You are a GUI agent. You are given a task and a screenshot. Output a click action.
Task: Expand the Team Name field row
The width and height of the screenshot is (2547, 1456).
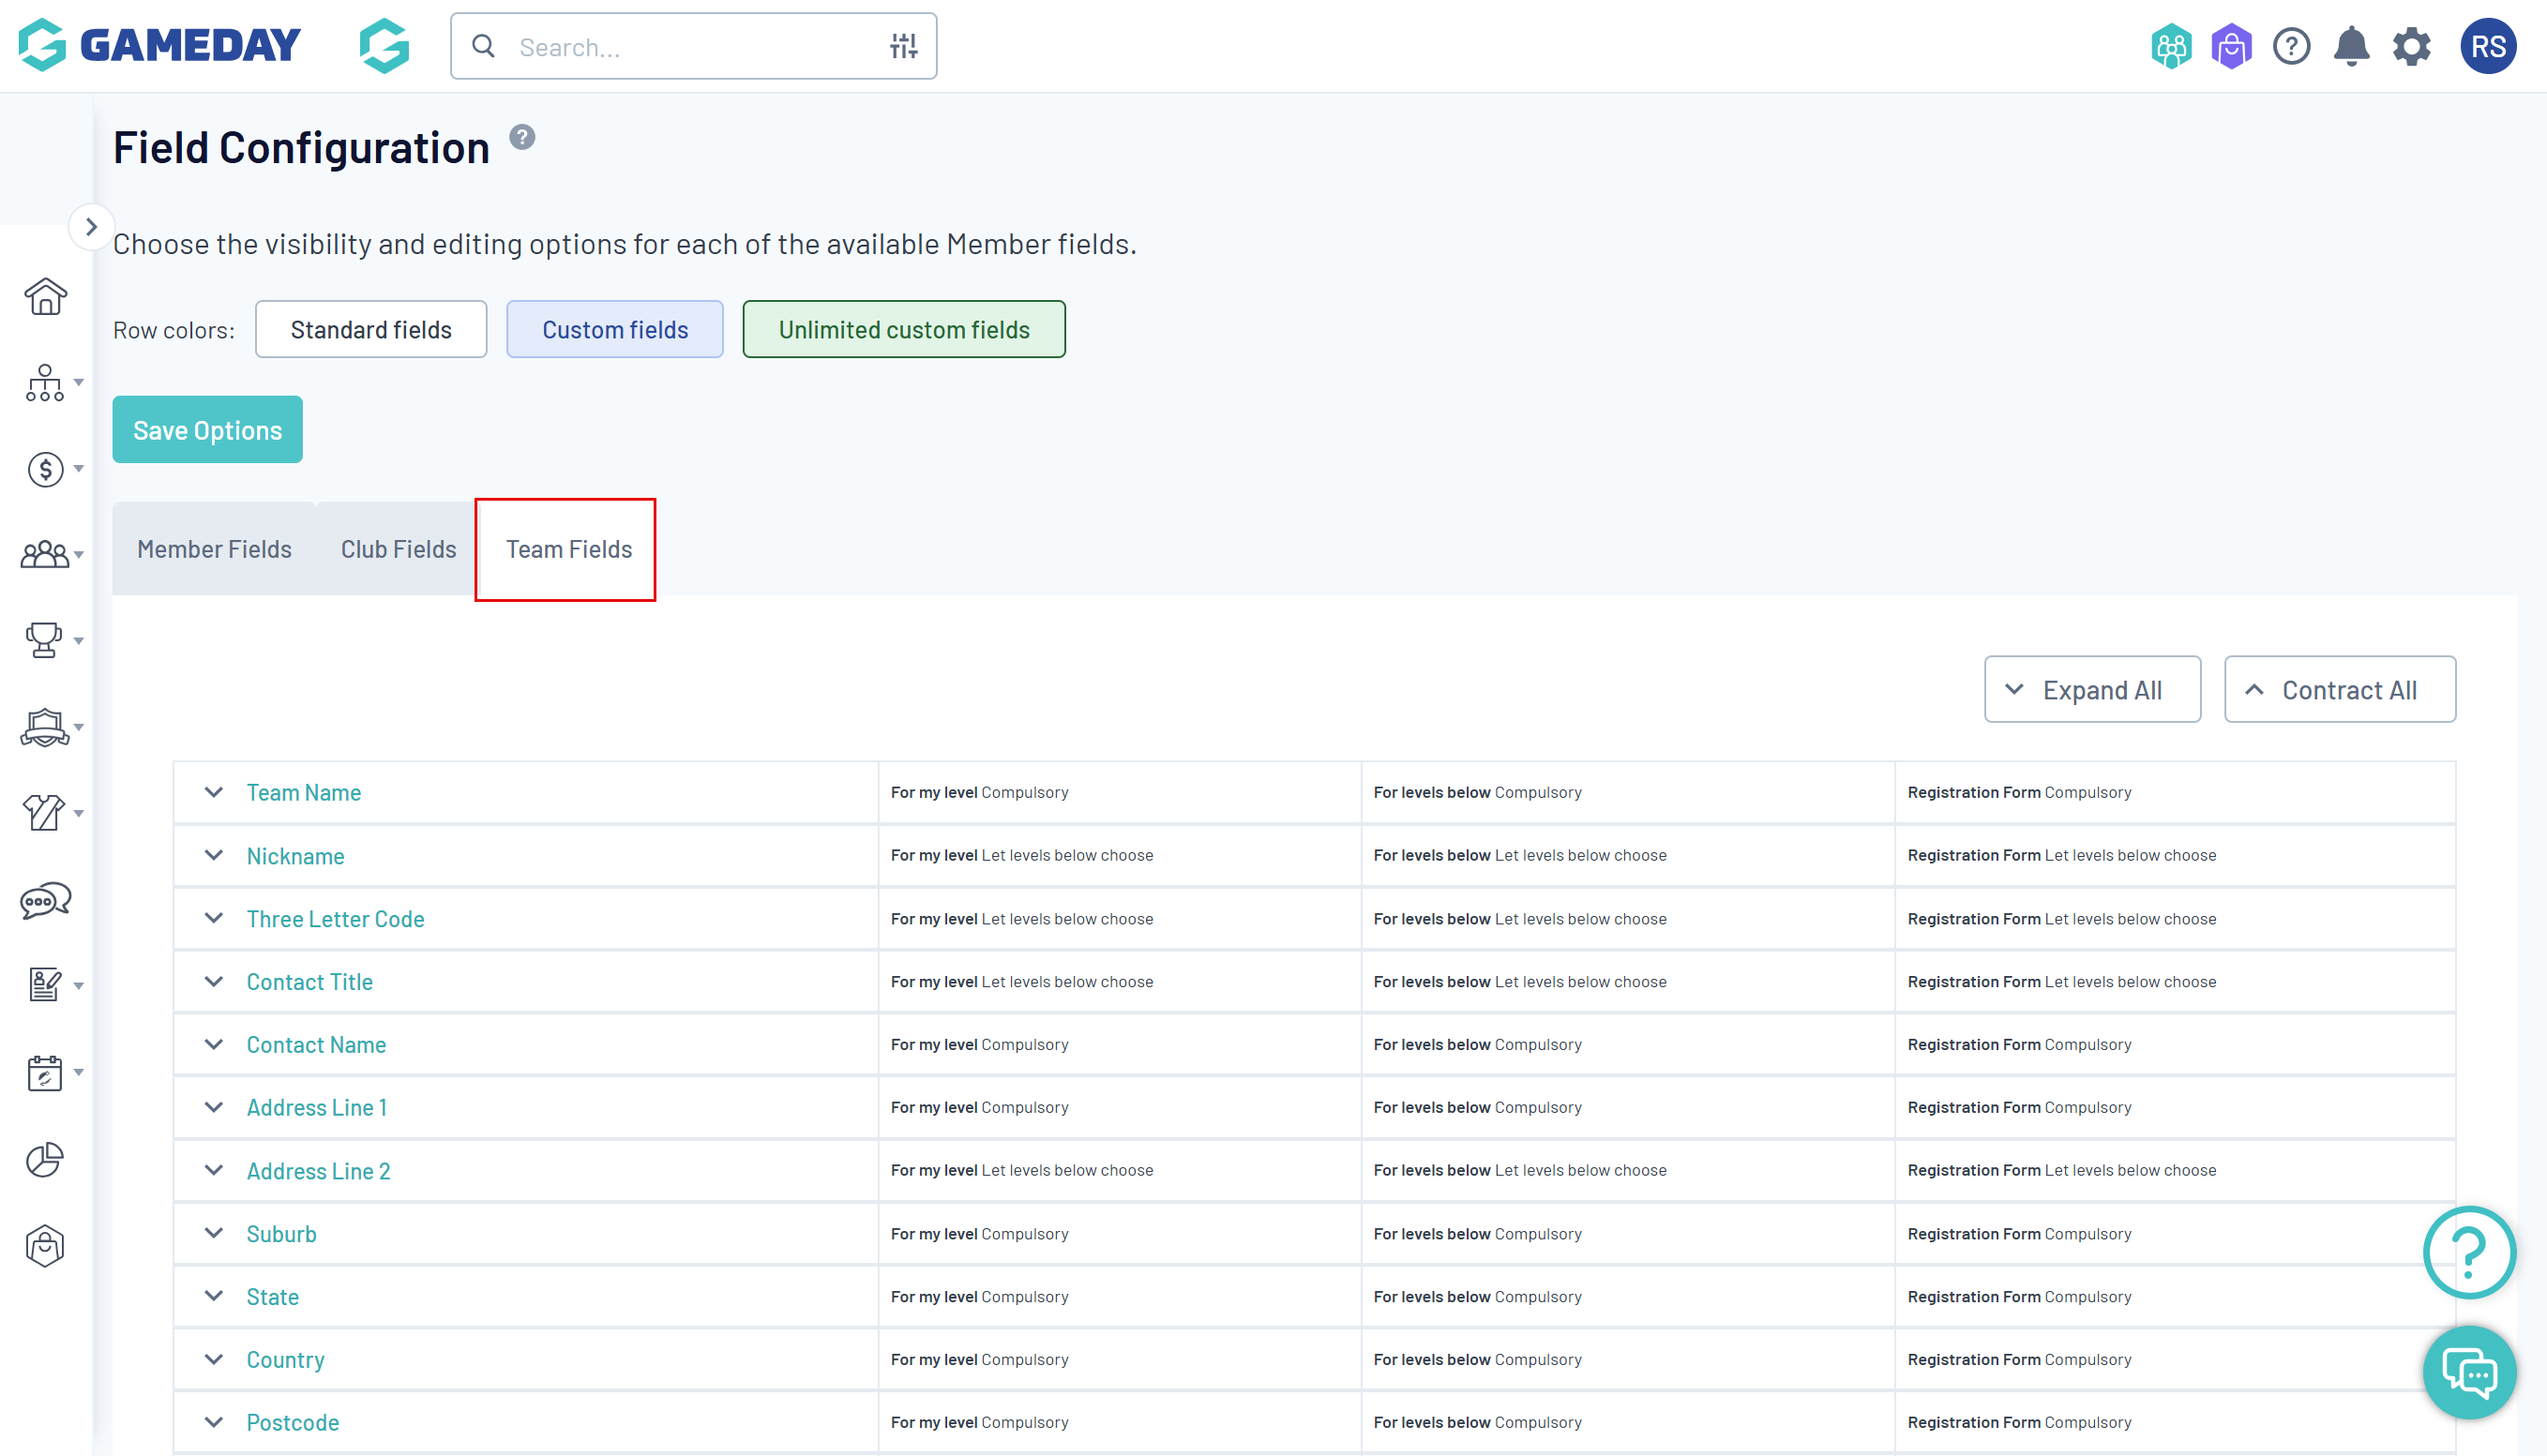(214, 792)
